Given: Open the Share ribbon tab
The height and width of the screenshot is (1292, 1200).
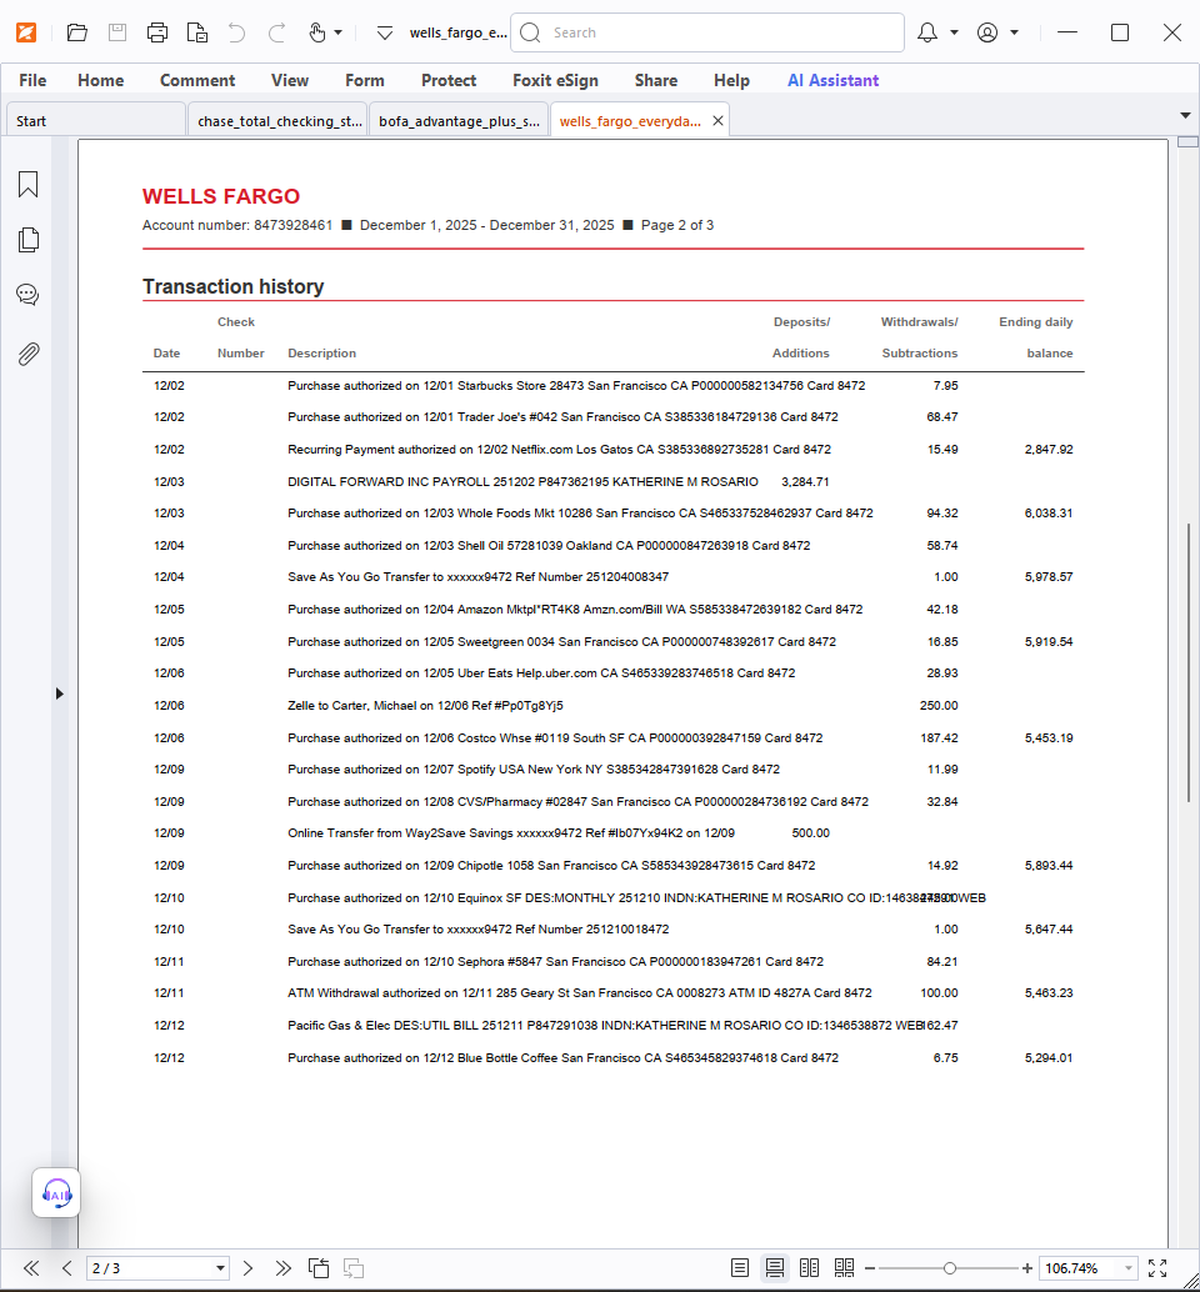Looking at the screenshot, I should pos(656,80).
